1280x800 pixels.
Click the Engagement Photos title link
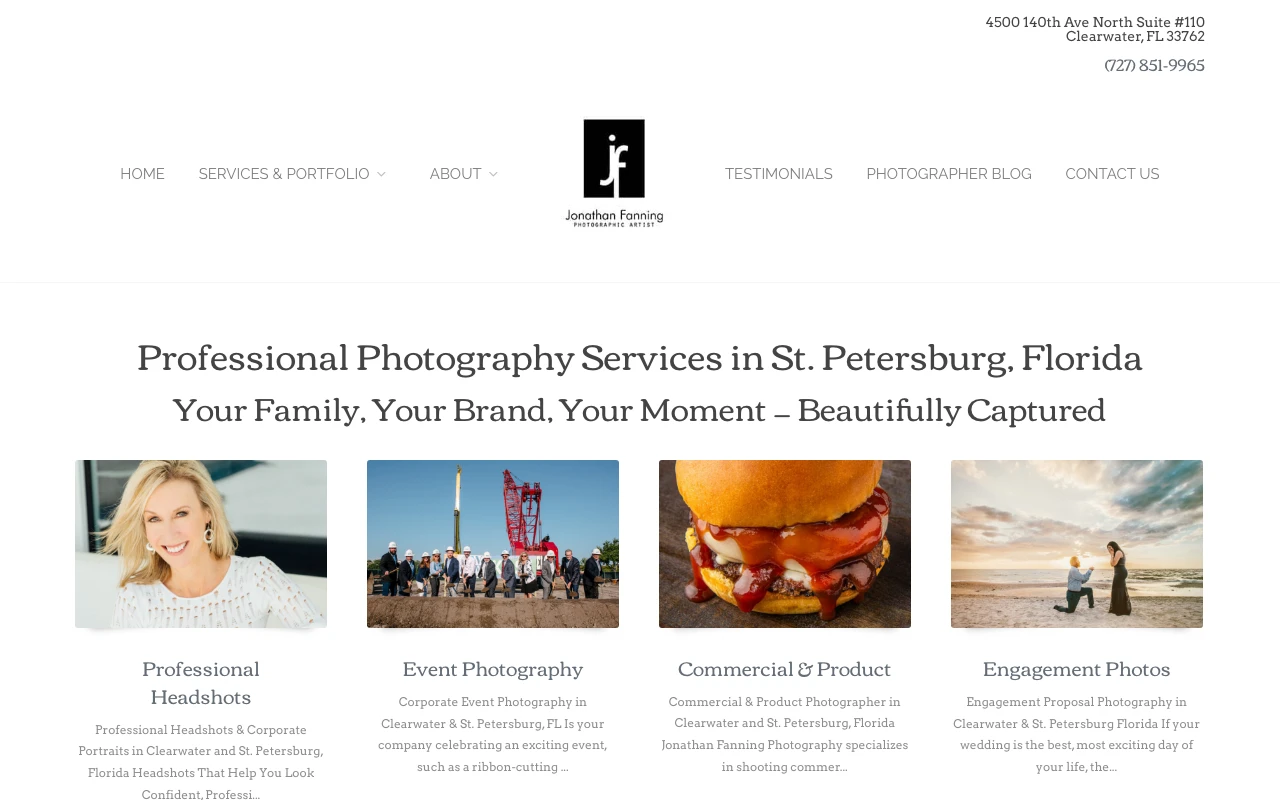(x=1077, y=668)
